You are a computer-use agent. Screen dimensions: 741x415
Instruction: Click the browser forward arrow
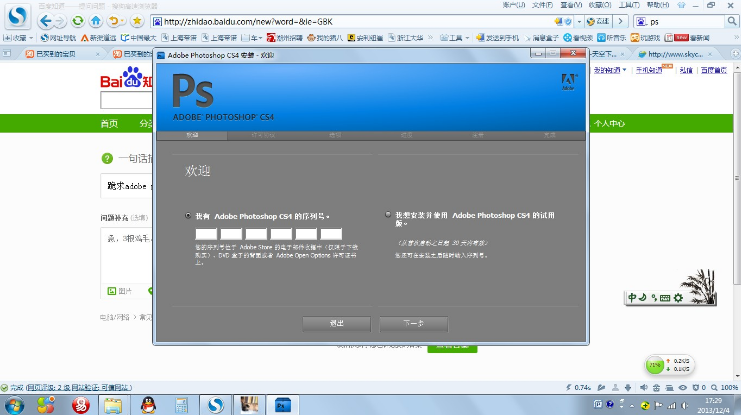tap(60, 21)
